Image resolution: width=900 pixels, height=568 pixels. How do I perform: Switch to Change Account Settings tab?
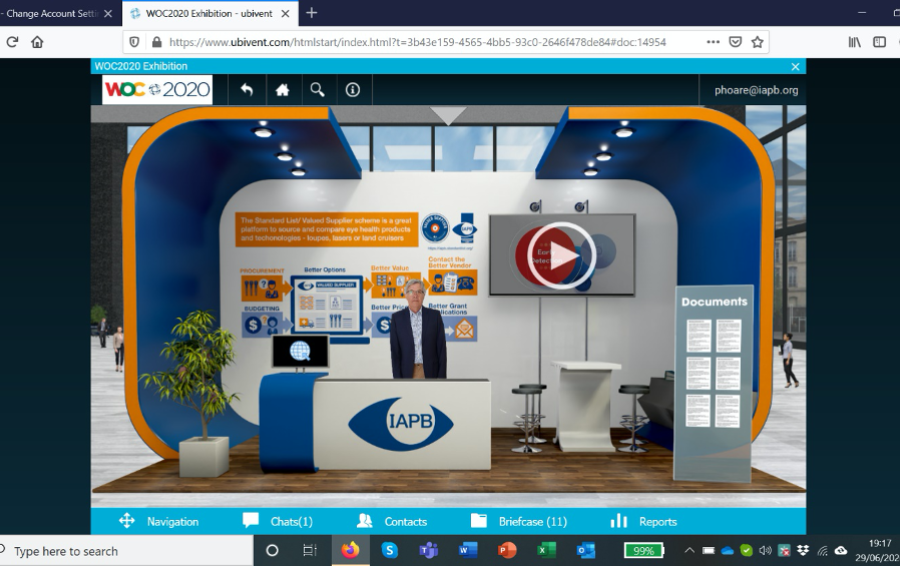pos(52,13)
